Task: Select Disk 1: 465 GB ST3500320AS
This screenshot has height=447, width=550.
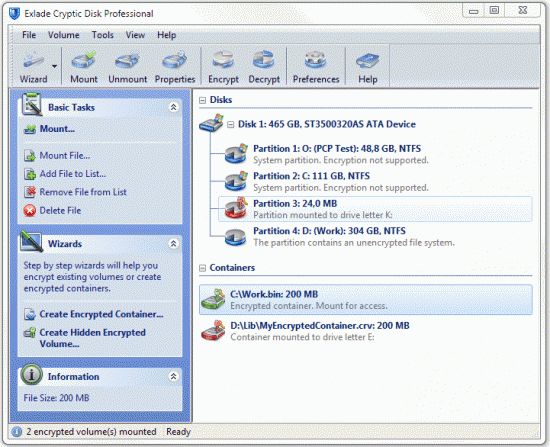Action: click(327, 124)
